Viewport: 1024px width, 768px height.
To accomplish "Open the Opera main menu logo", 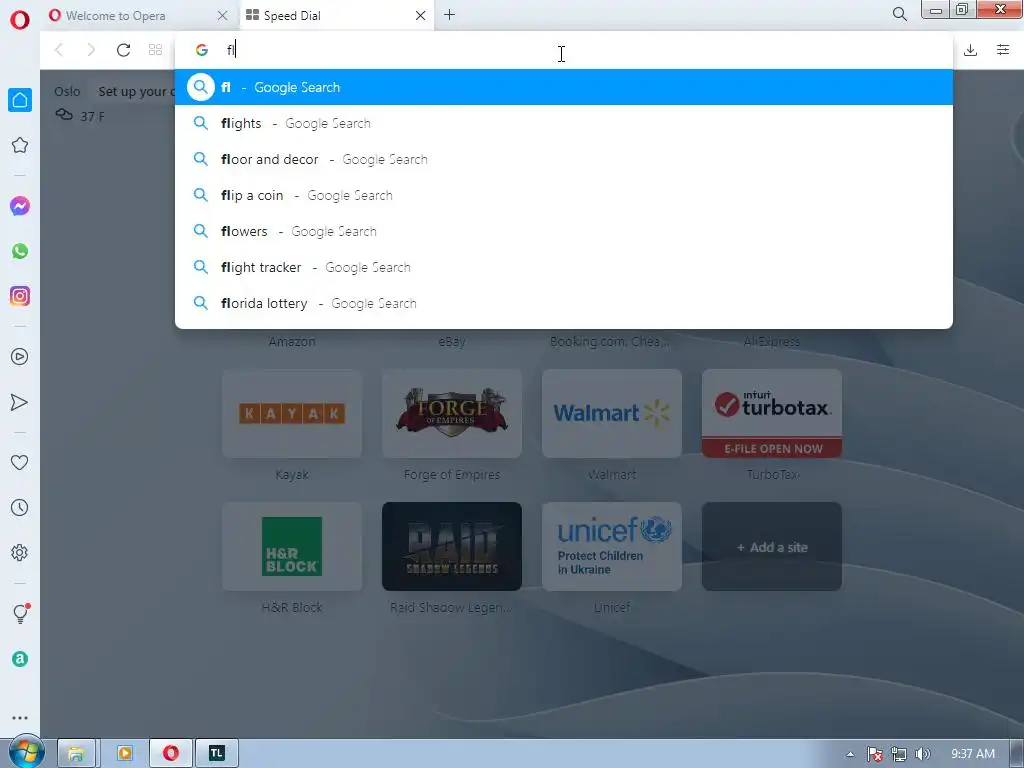I will pos(20,20).
